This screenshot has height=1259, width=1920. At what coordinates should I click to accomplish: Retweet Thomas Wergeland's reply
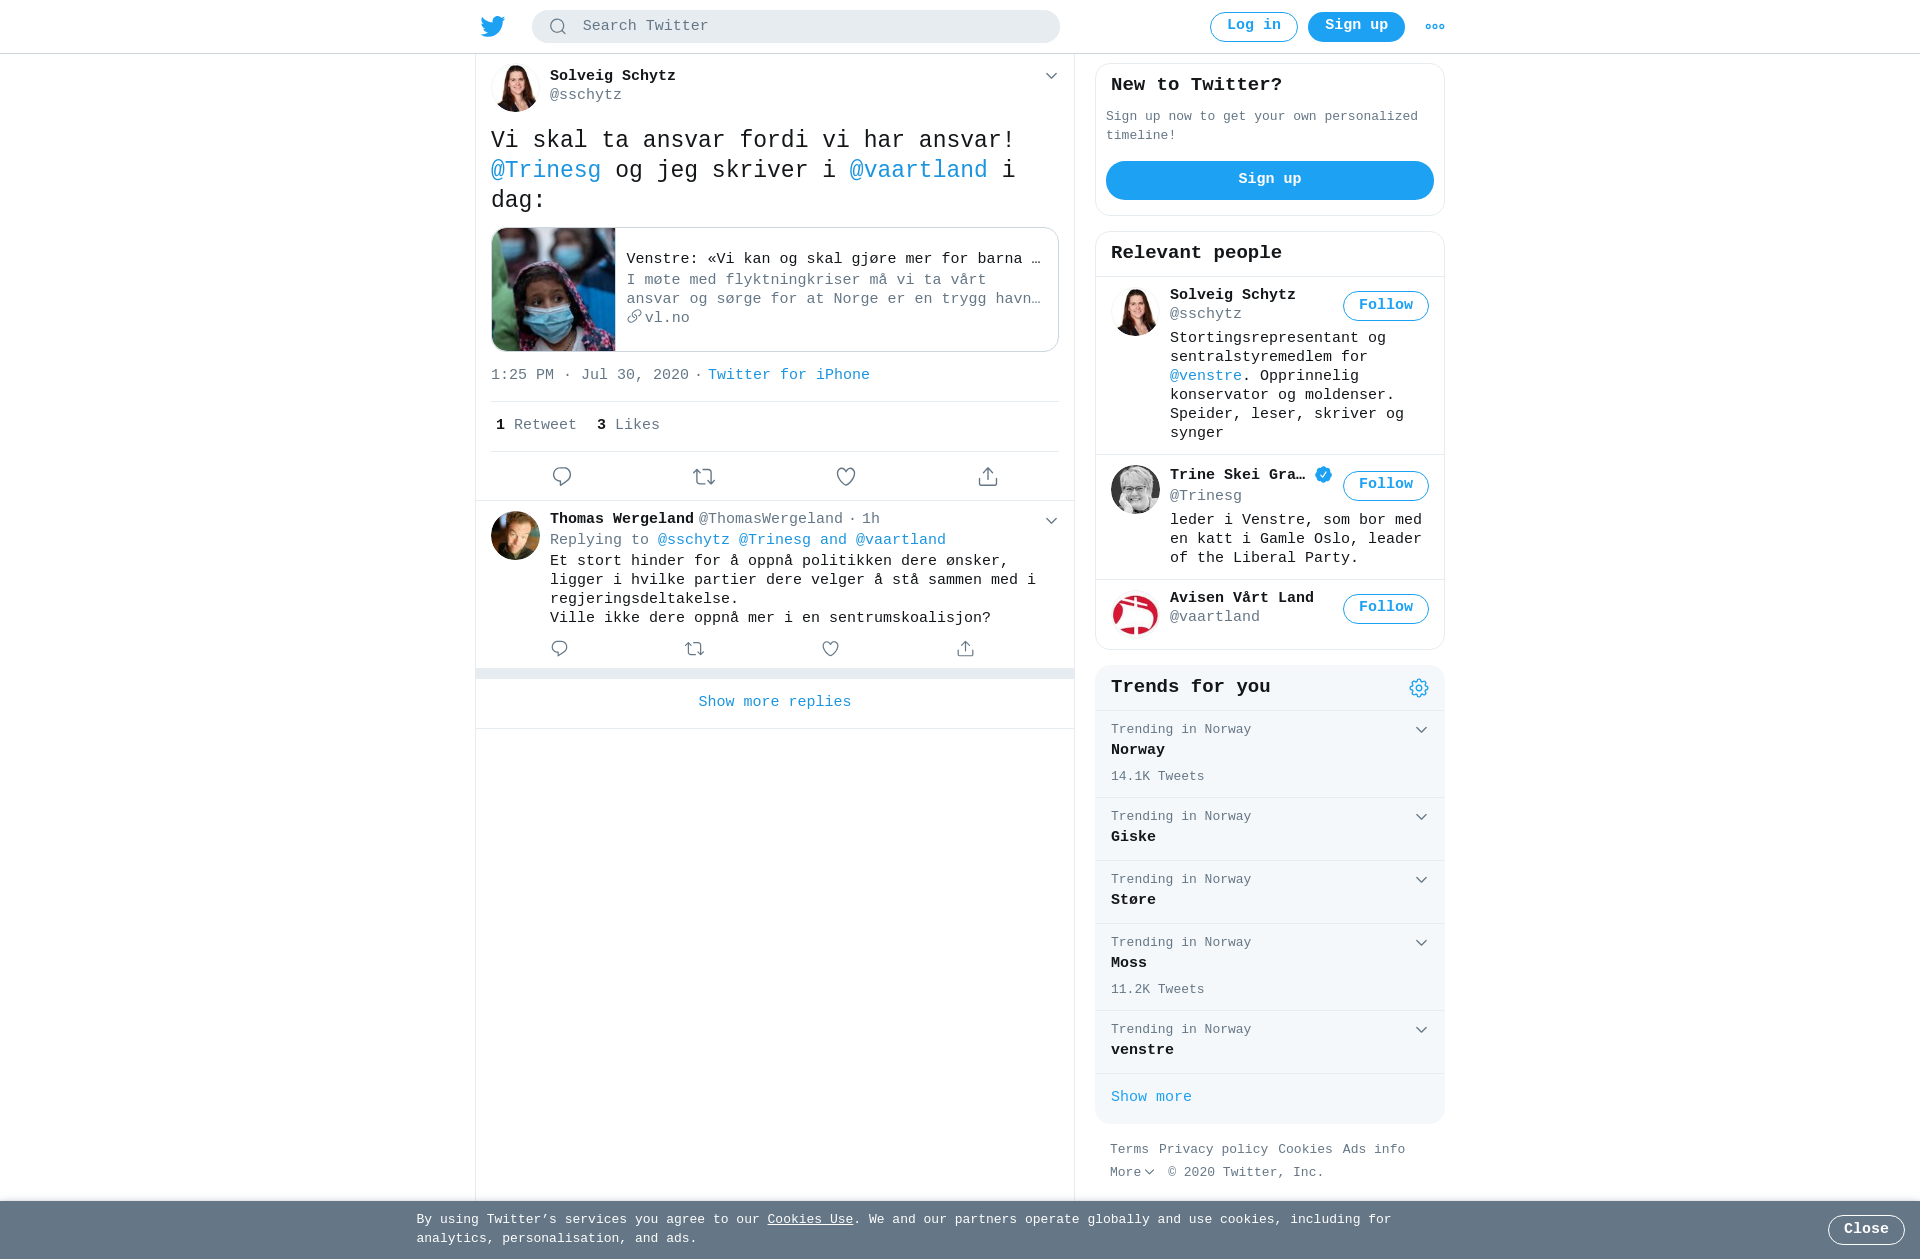click(695, 649)
